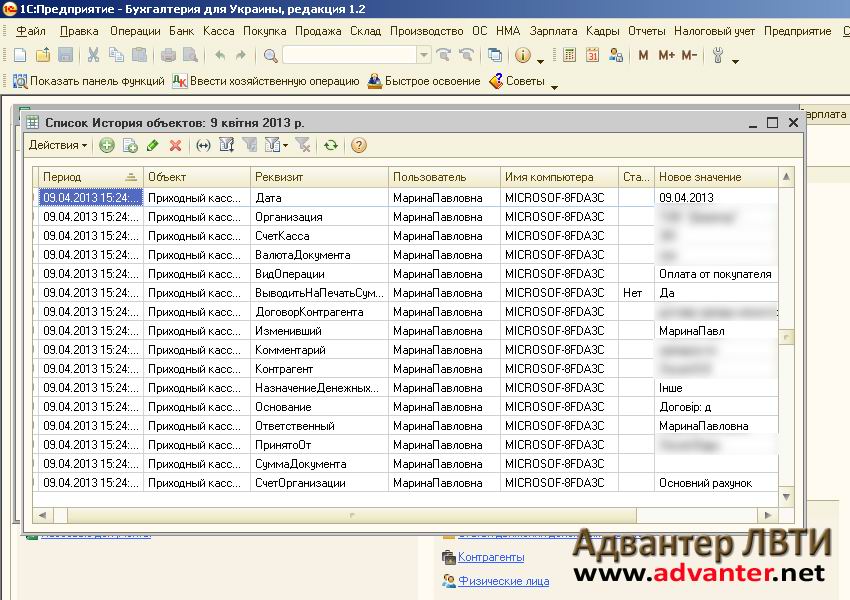The image size is (850, 600).
Task: Click the Реквизит column header
Action: click(x=319, y=177)
